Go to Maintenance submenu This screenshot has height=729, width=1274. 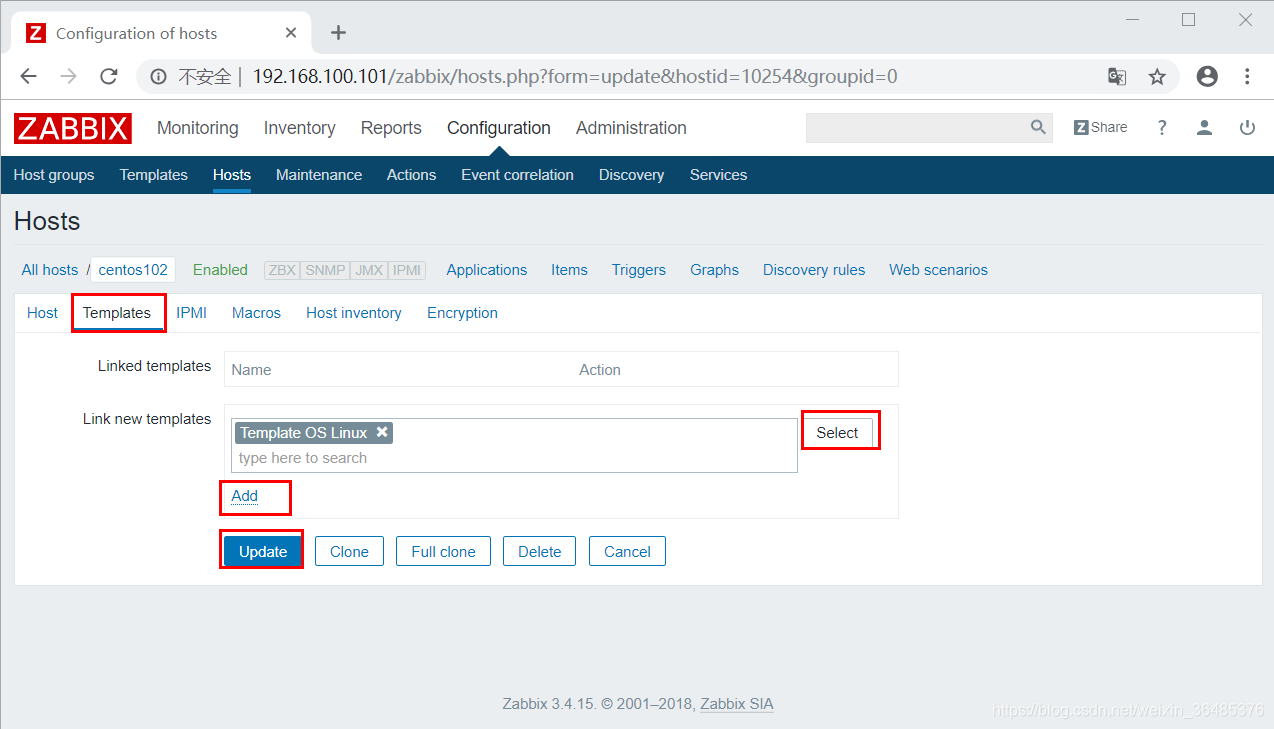(319, 175)
